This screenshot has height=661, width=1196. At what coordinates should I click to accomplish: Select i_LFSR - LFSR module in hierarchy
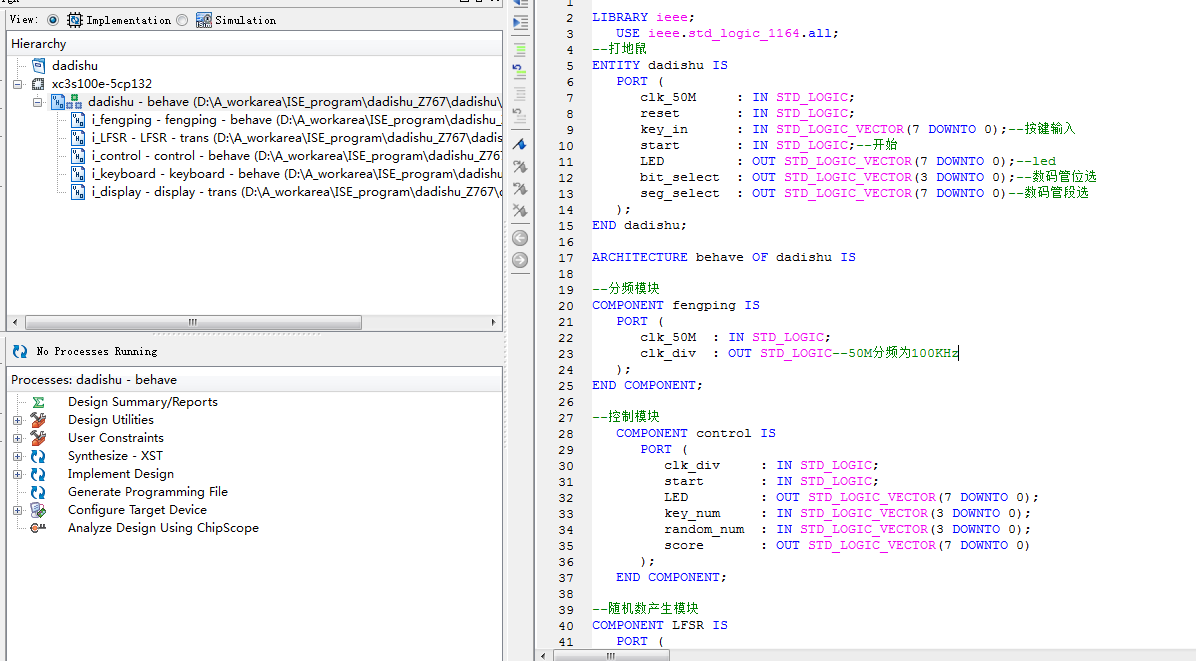point(150,138)
